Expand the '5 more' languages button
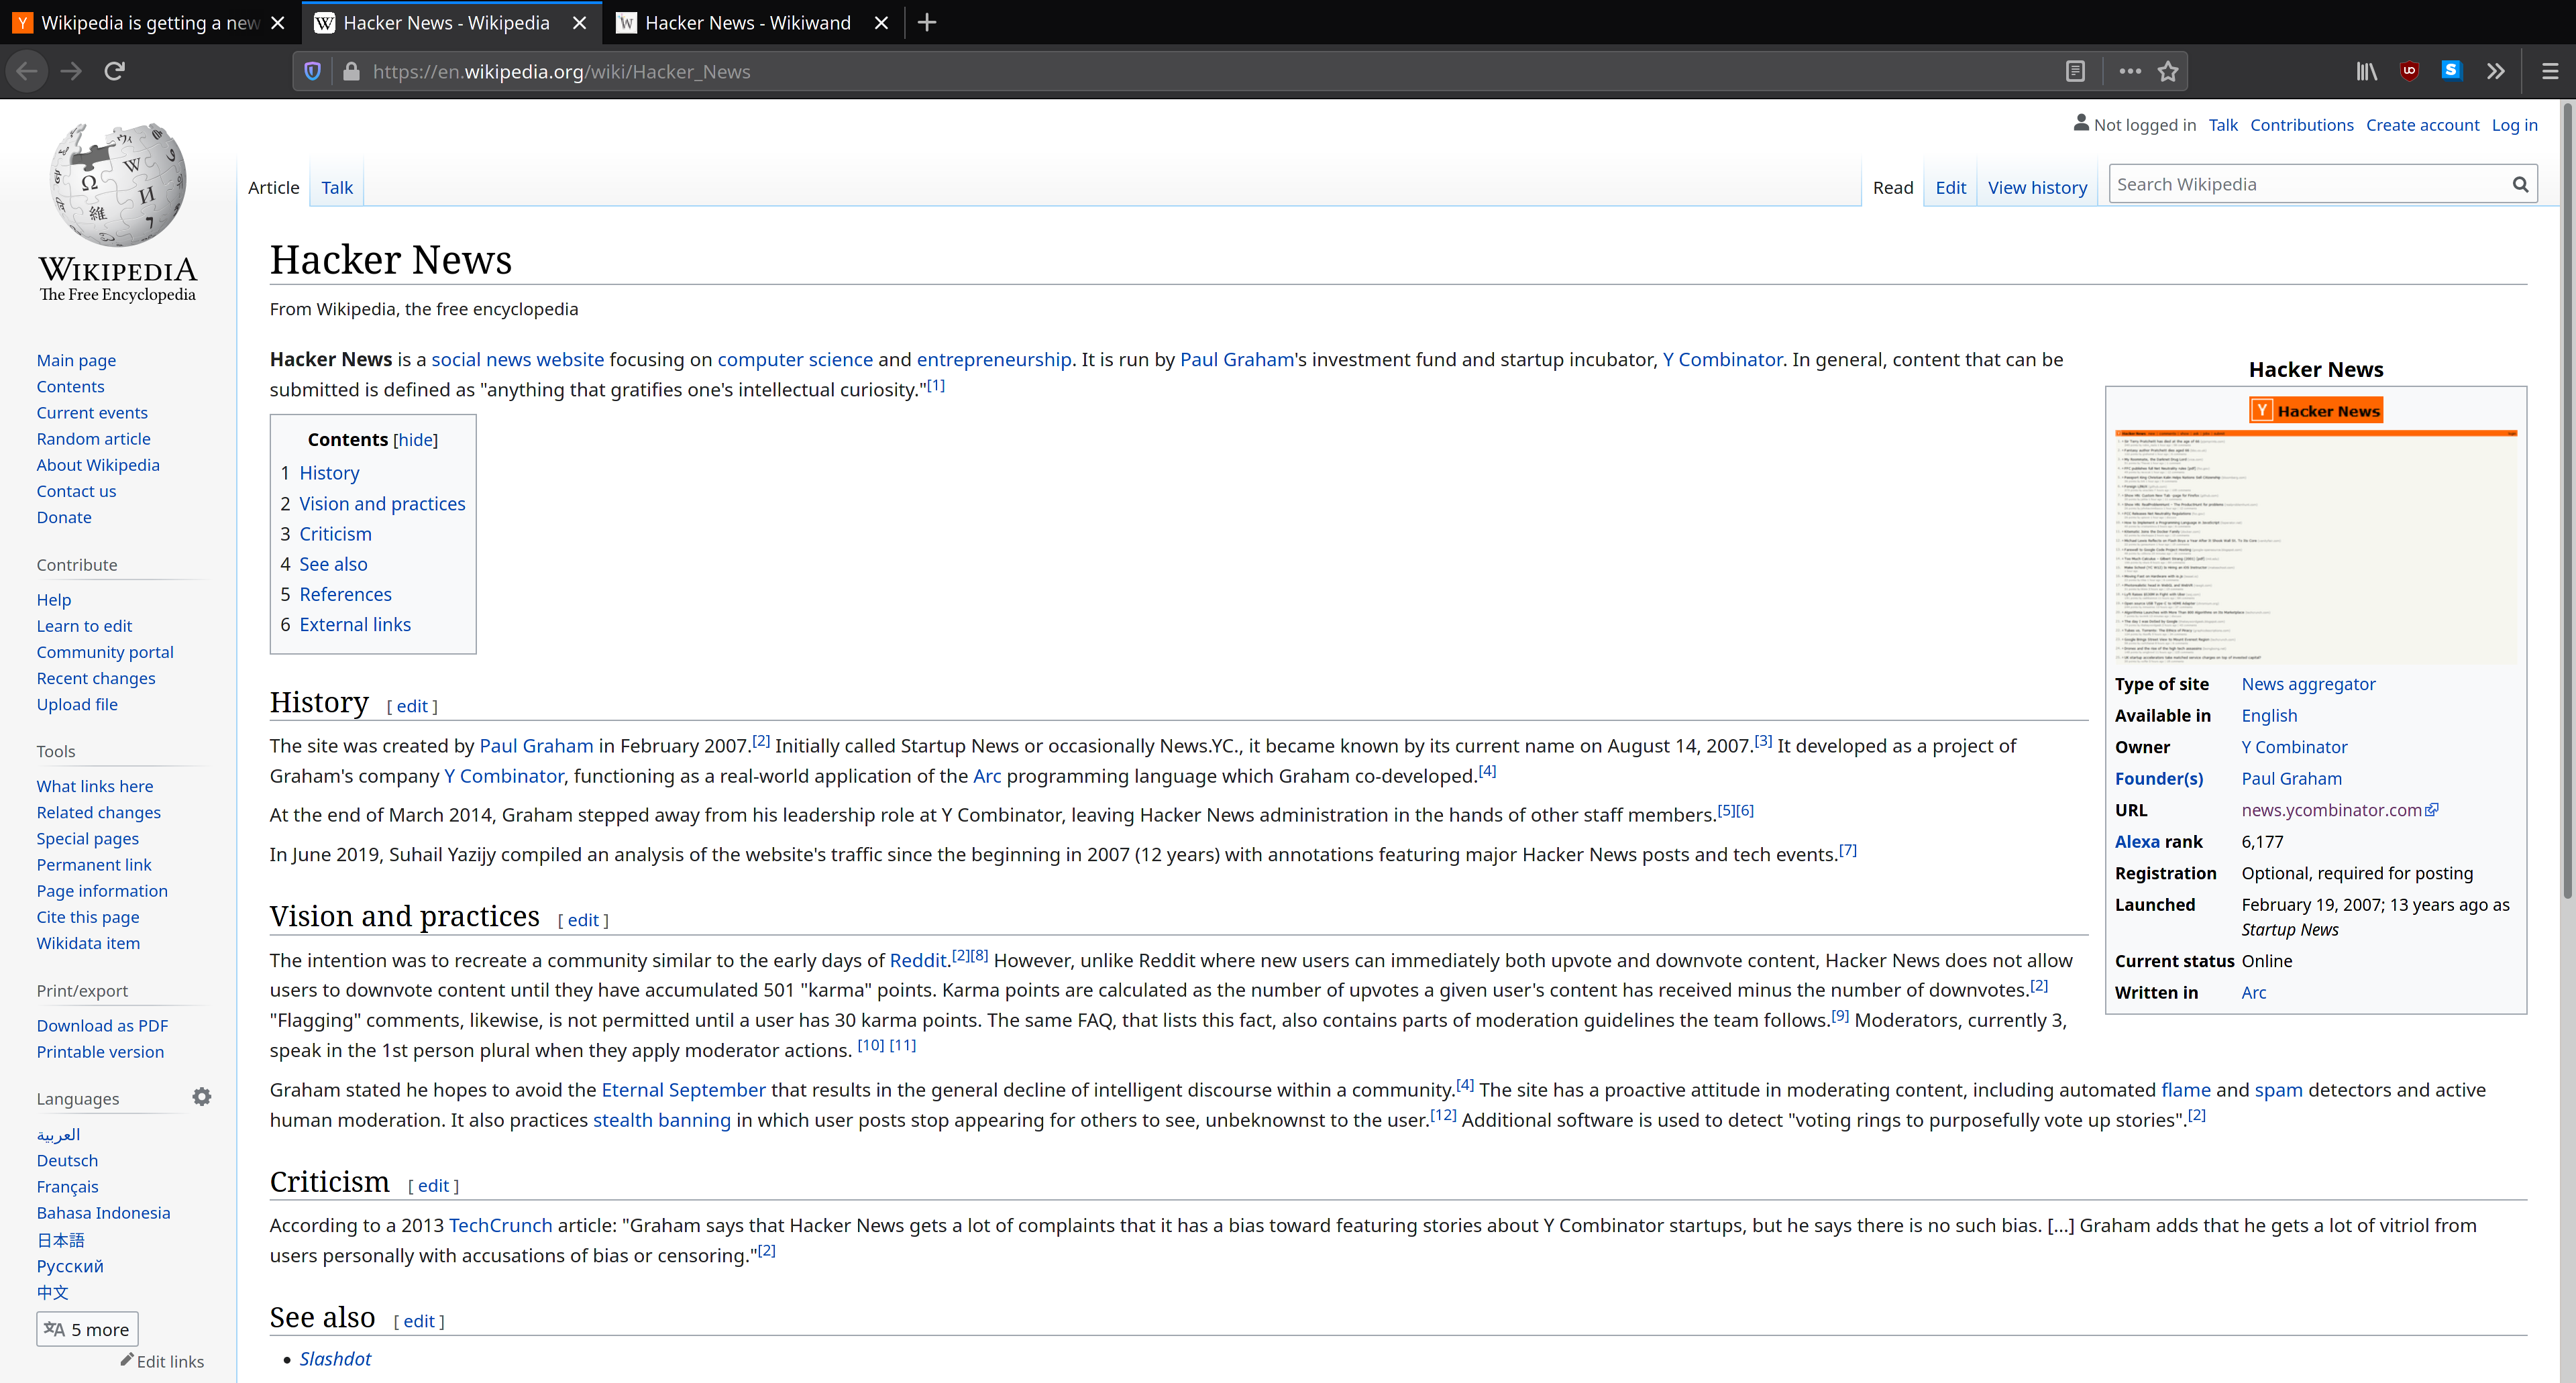The width and height of the screenshot is (2576, 1383). [87, 1329]
